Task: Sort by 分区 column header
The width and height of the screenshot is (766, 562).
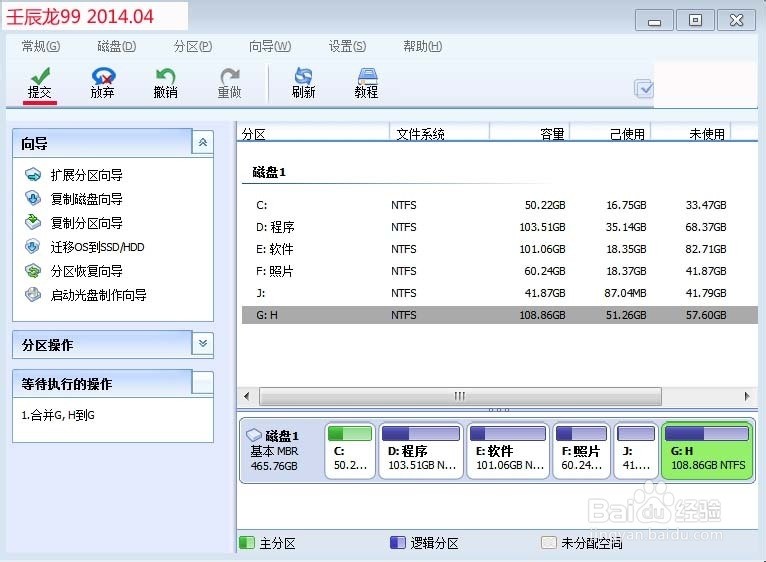Action: pos(313,133)
